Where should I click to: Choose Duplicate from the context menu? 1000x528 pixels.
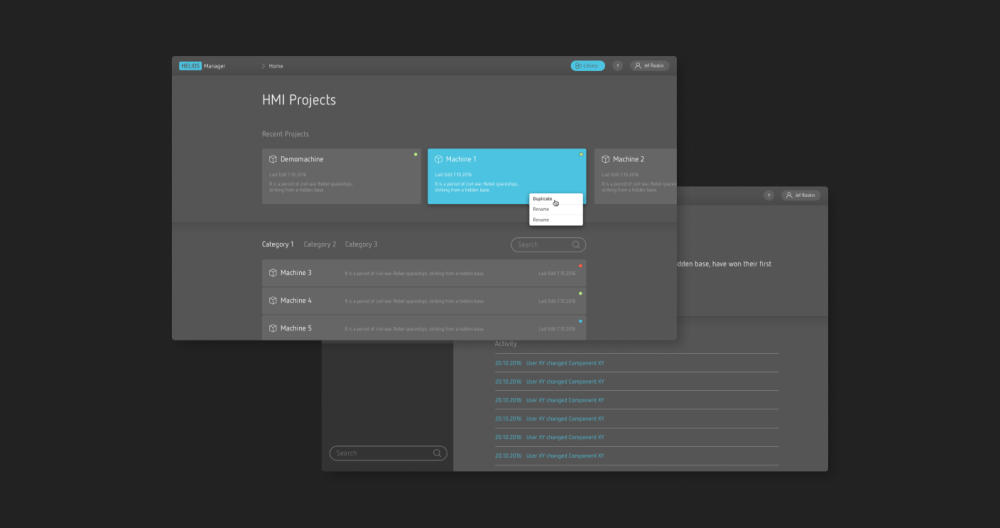(x=542, y=199)
